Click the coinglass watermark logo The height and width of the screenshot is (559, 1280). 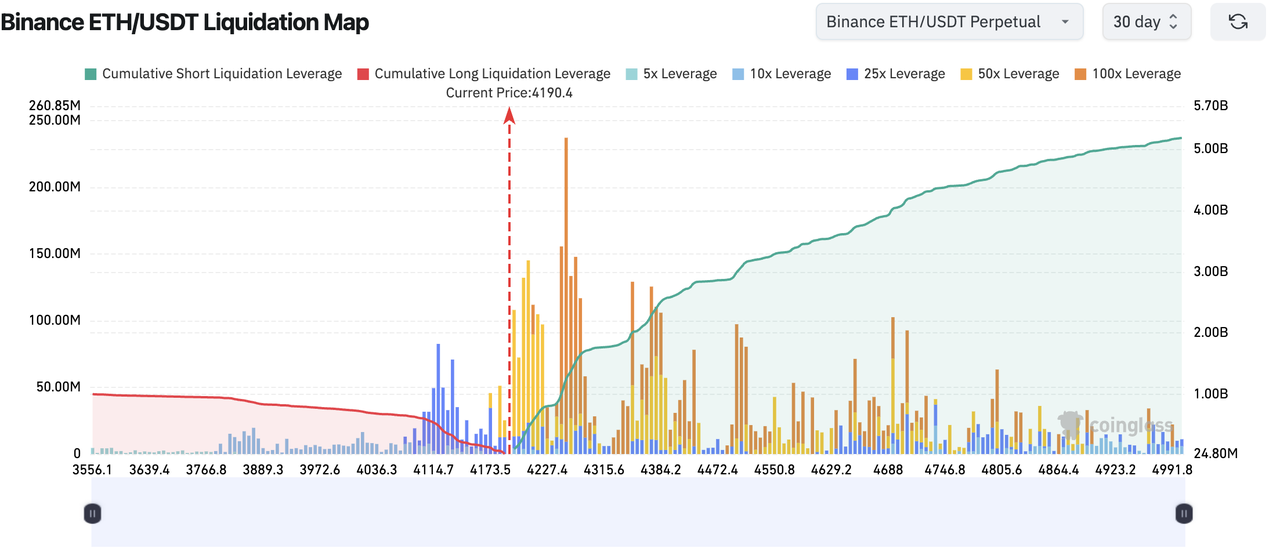point(1116,425)
